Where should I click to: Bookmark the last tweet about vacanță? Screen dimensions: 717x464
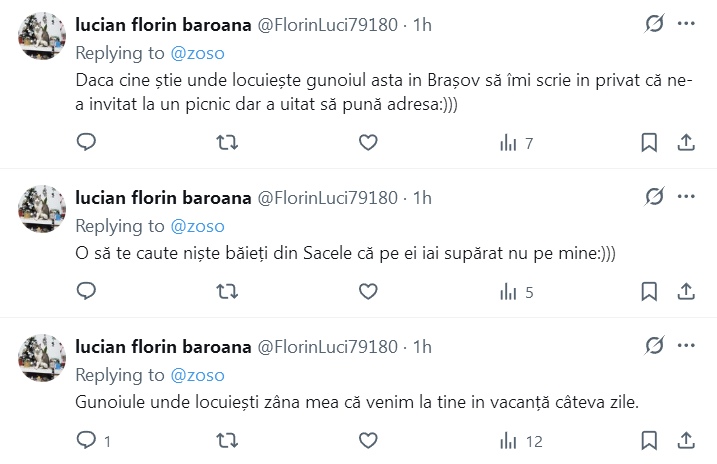[648, 440]
